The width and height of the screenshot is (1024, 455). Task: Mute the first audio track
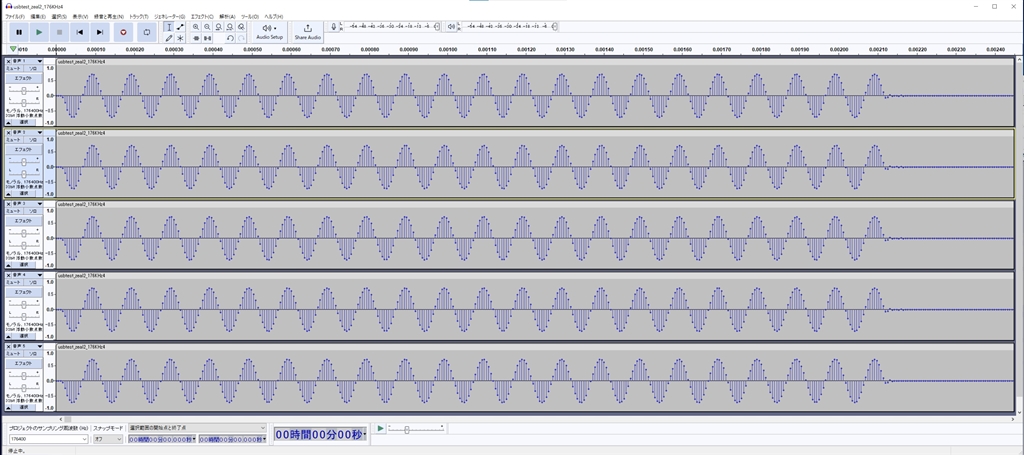tap(13, 69)
